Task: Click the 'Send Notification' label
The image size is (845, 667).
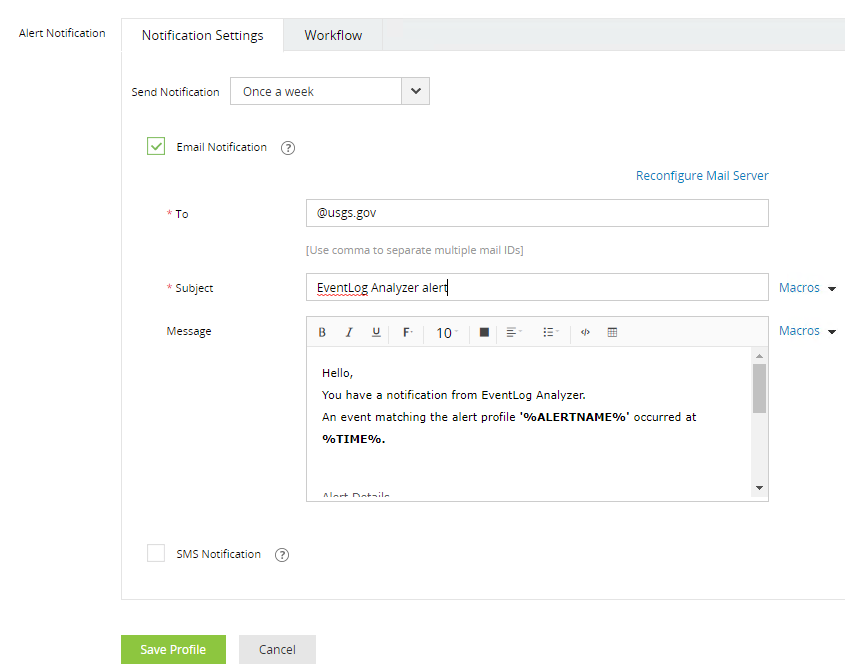Action: 175,92
